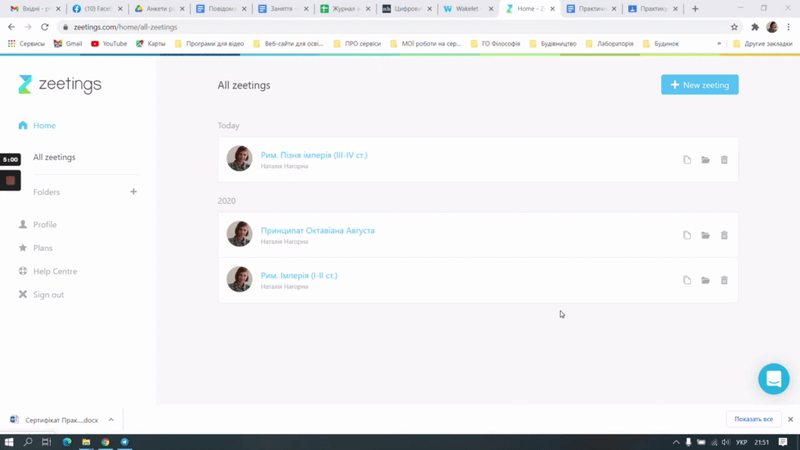Click the copy icon for Рим. Пізня імперія
This screenshot has width=800, height=450.
687,160
